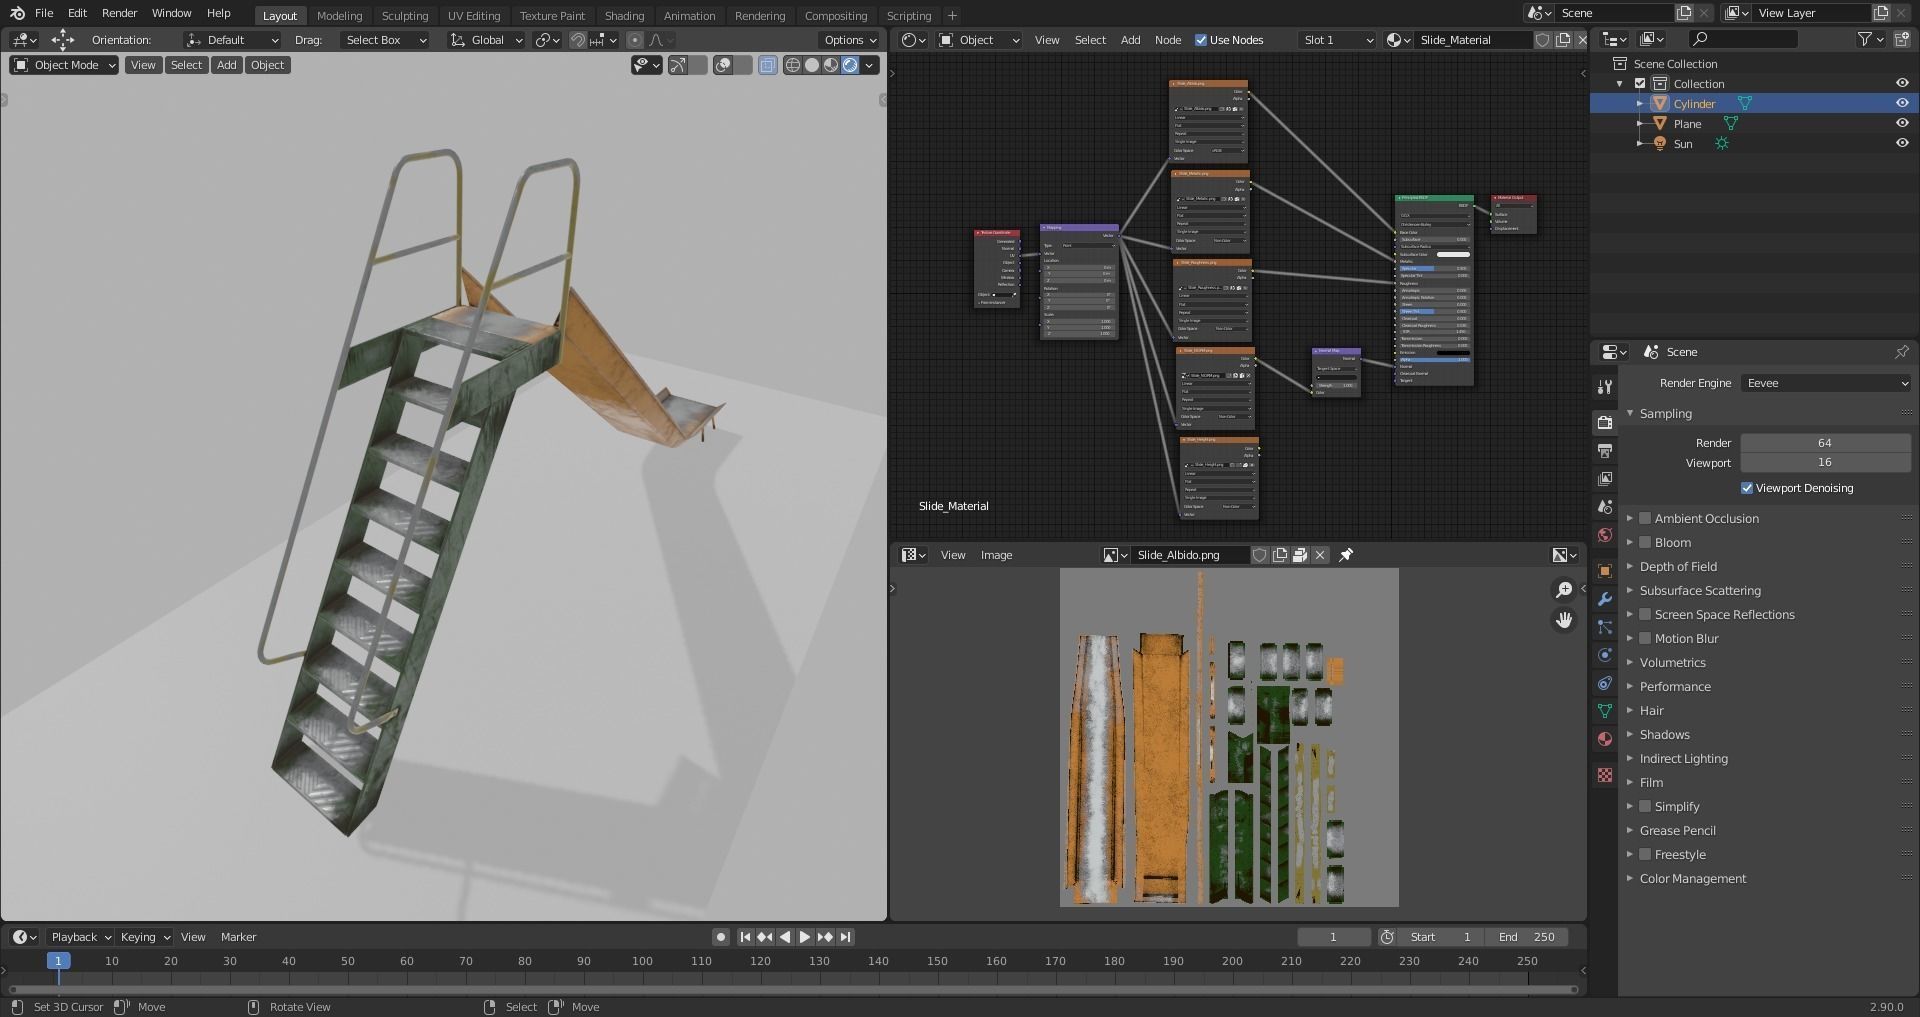
Task: Open the File menu
Action: [44, 13]
